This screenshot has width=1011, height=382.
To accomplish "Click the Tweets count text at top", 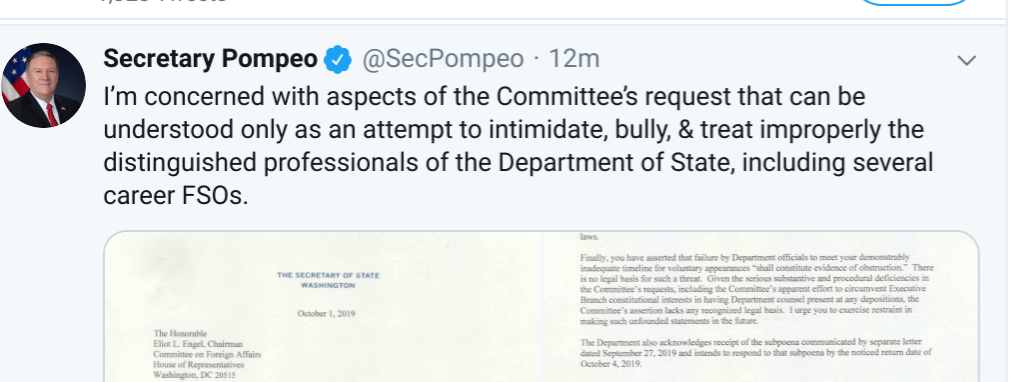I will (162, 2).
